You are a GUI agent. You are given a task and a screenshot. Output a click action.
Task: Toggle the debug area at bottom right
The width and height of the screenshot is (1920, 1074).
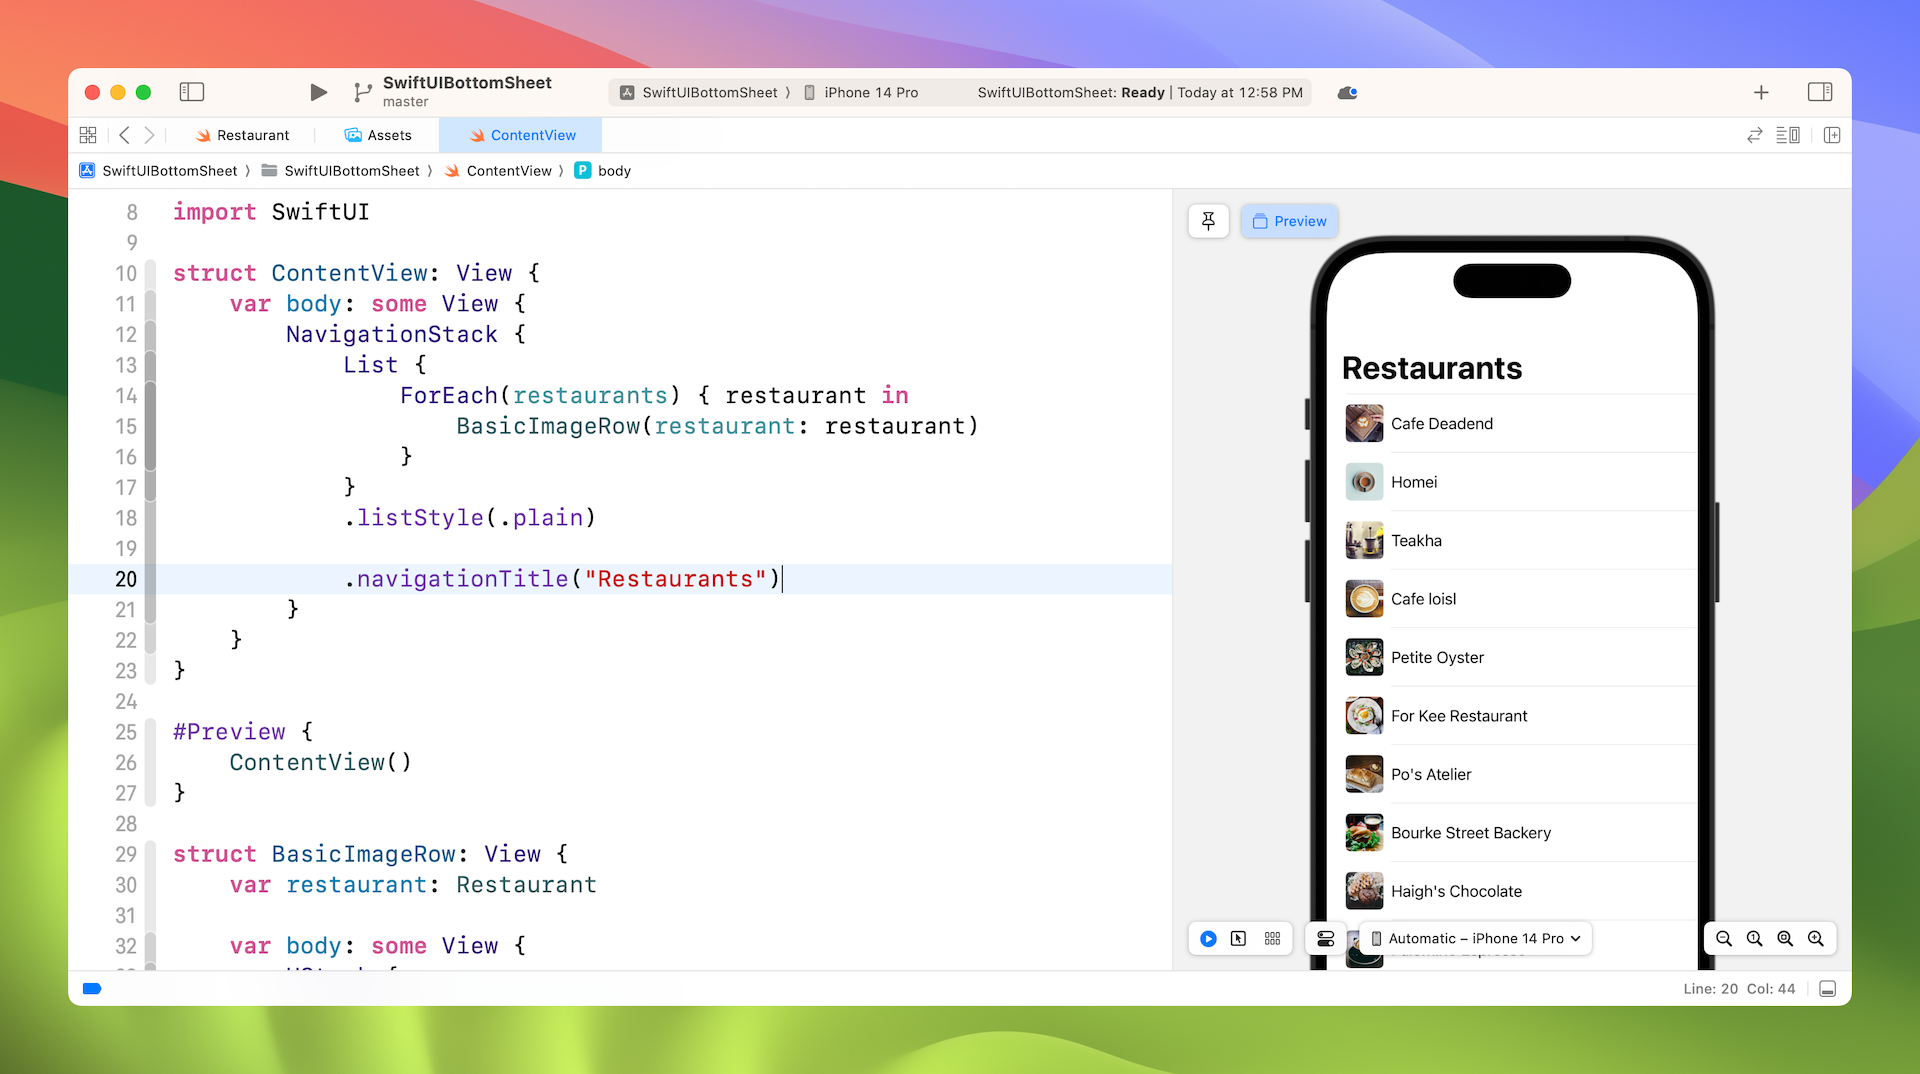pos(1827,989)
